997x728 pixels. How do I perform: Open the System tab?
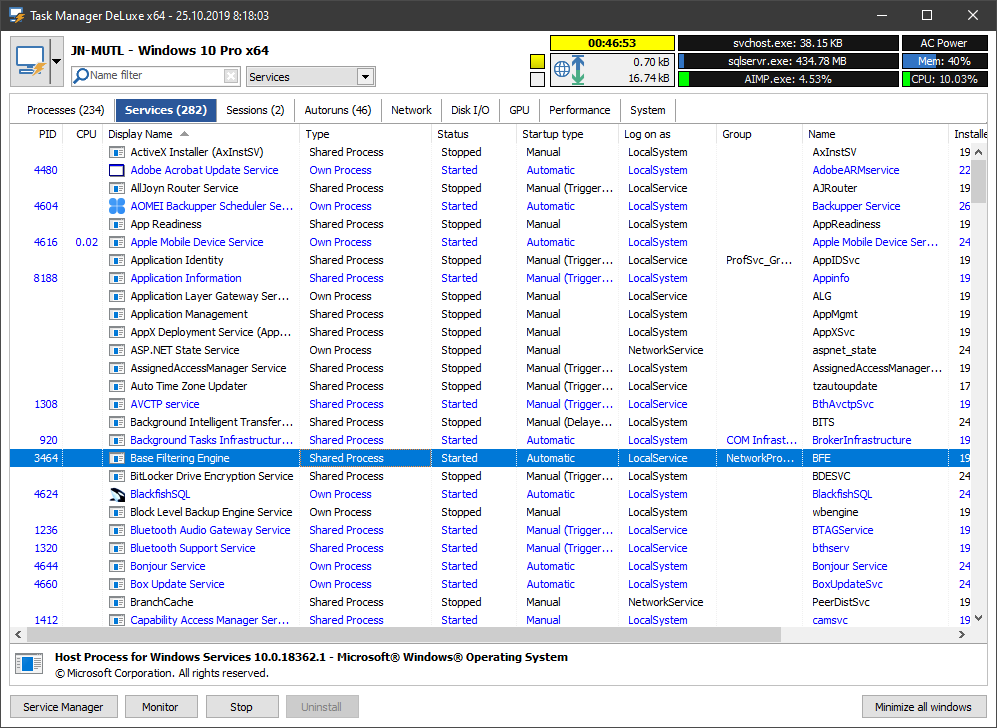click(648, 110)
